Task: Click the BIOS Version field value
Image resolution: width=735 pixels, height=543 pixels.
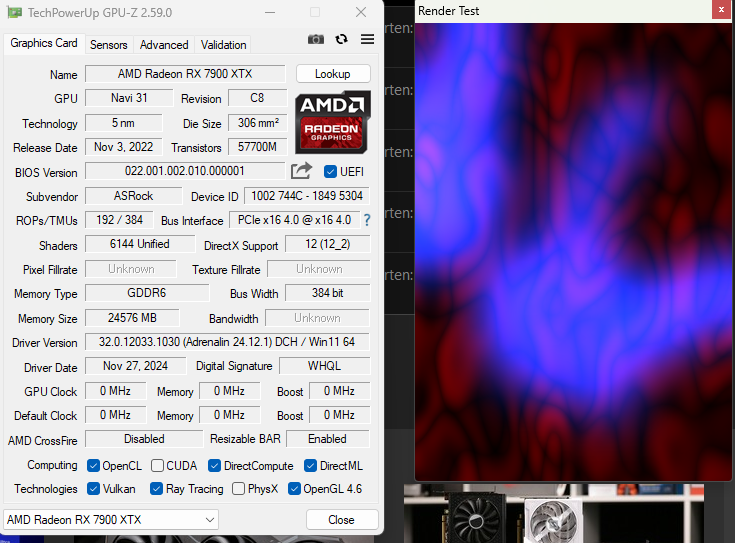Action: tap(185, 171)
